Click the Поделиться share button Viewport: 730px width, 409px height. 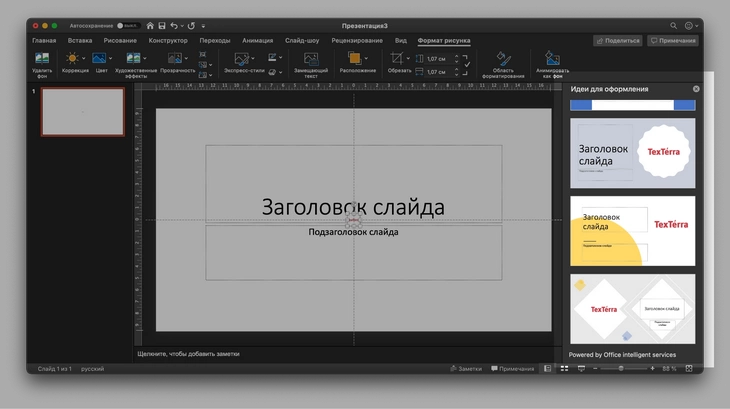click(x=618, y=40)
